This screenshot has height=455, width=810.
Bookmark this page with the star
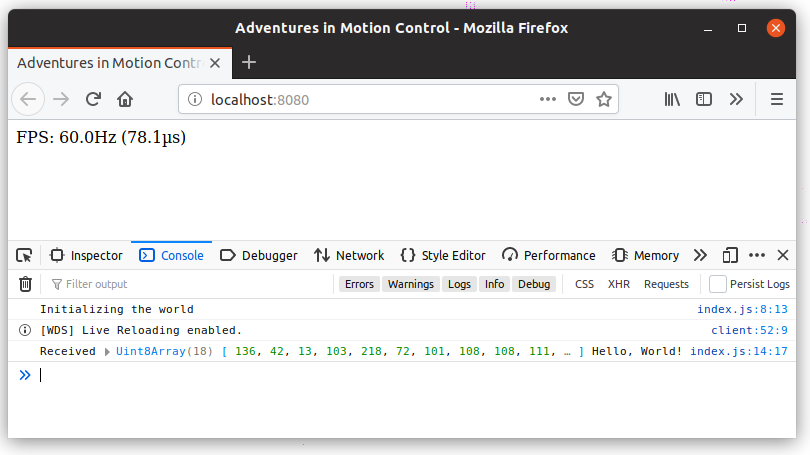tap(603, 99)
